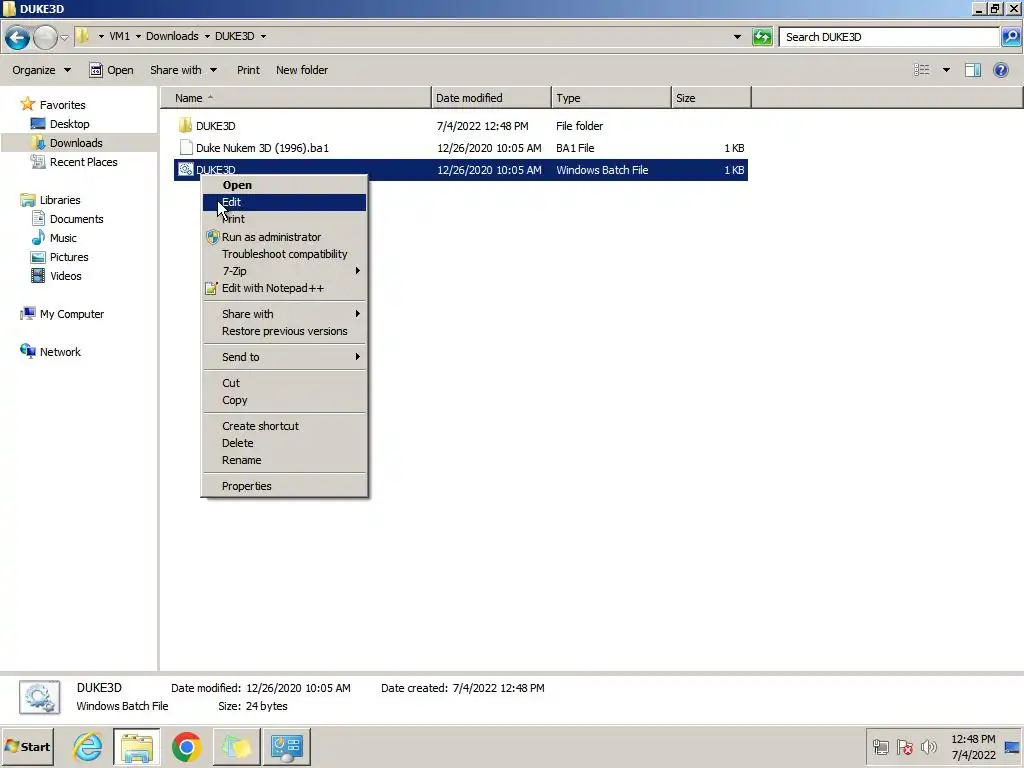Choose Print from the context menu
1024x768 pixels.
[284, 219]
